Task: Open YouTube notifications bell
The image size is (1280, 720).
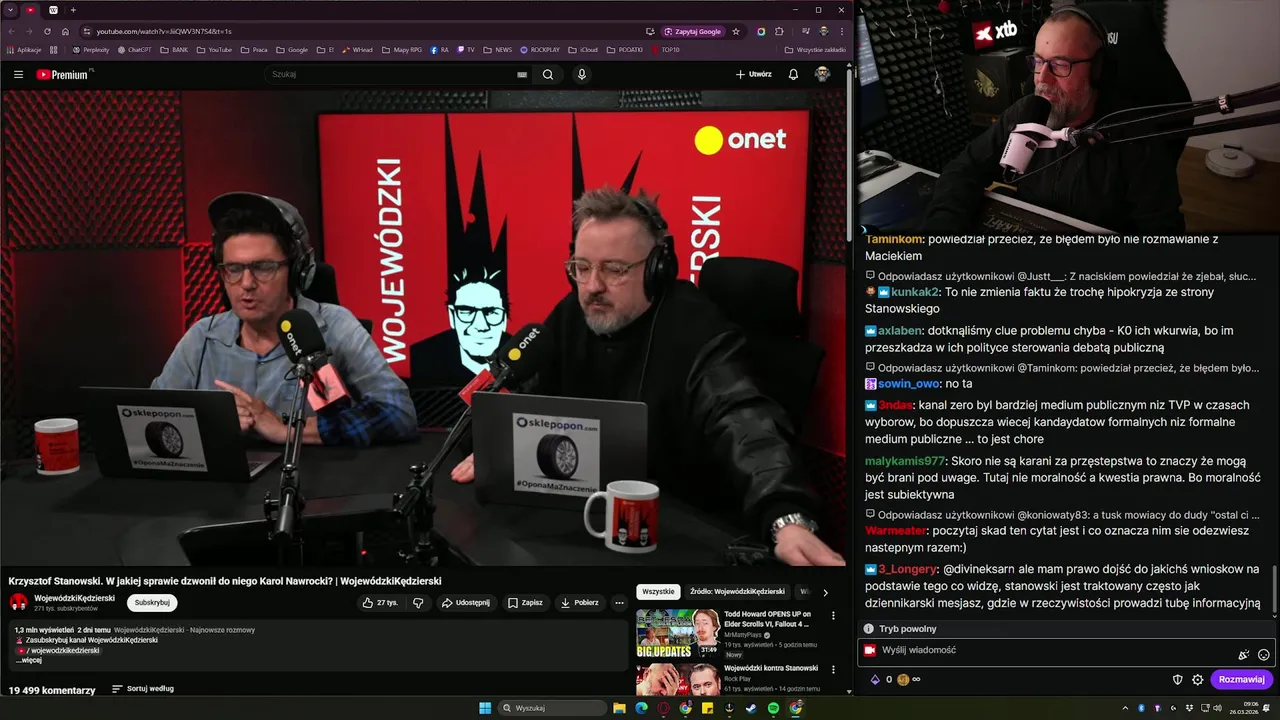Action: coord(793,74)
